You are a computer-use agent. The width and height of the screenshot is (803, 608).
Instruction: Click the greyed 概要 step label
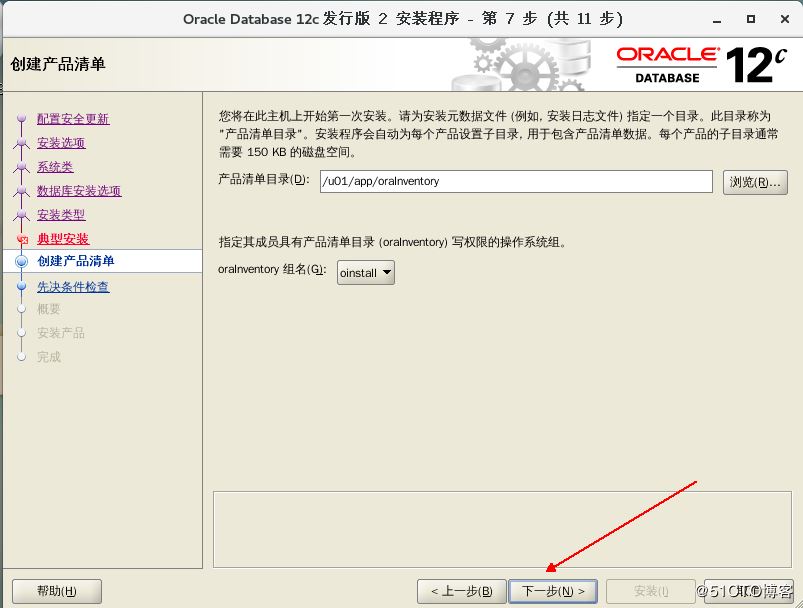tap(49, 309)
